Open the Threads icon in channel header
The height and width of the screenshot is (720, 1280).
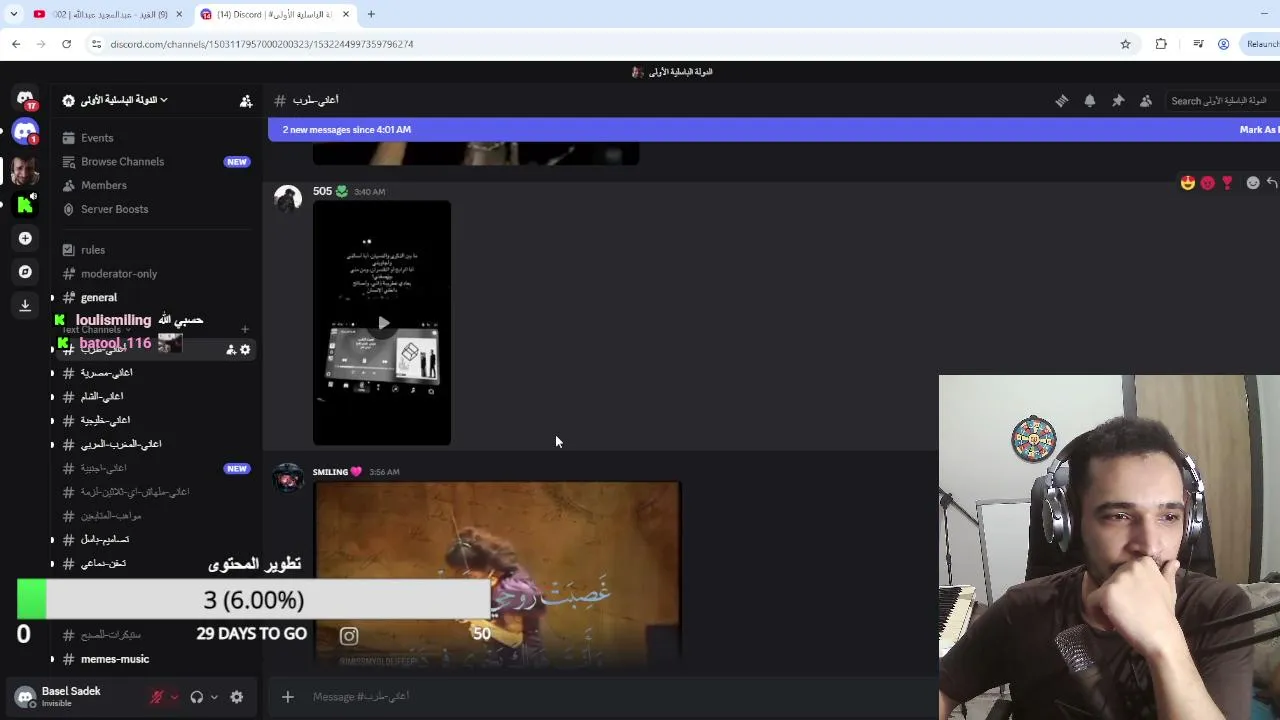click(1062, 101)
